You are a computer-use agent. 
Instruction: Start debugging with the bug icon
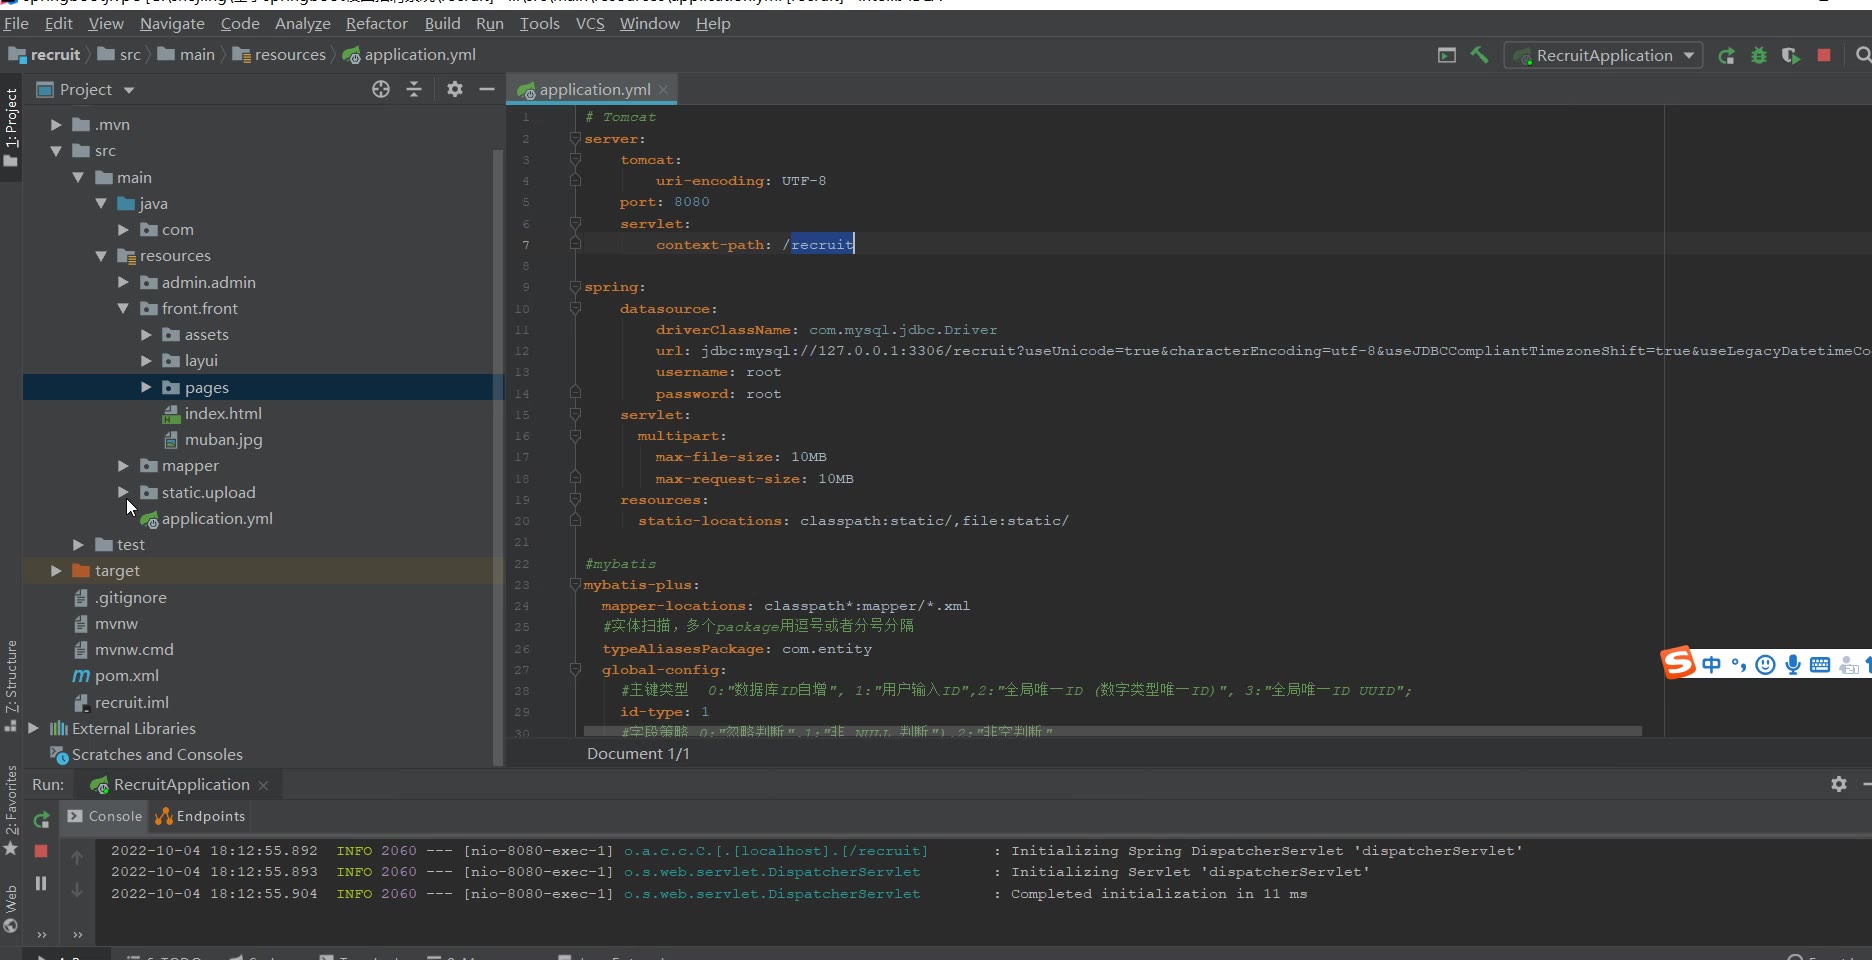pyautogui.click(x=1758, y=56)
